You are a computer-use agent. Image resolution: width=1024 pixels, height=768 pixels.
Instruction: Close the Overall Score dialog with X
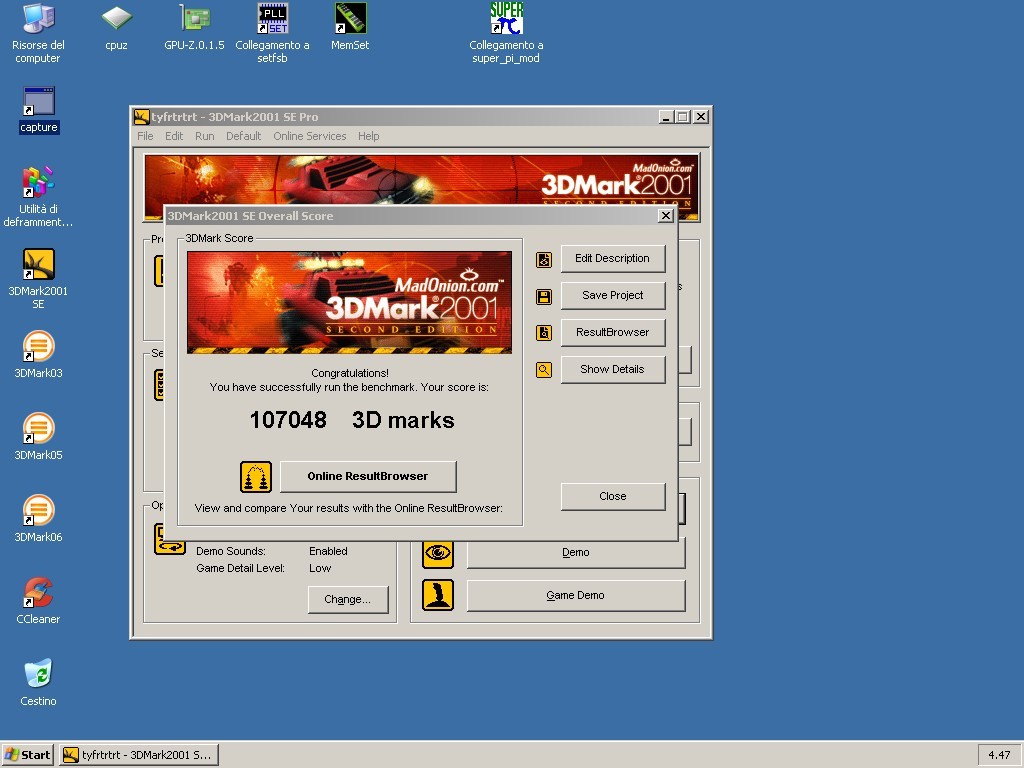[665, 216]
